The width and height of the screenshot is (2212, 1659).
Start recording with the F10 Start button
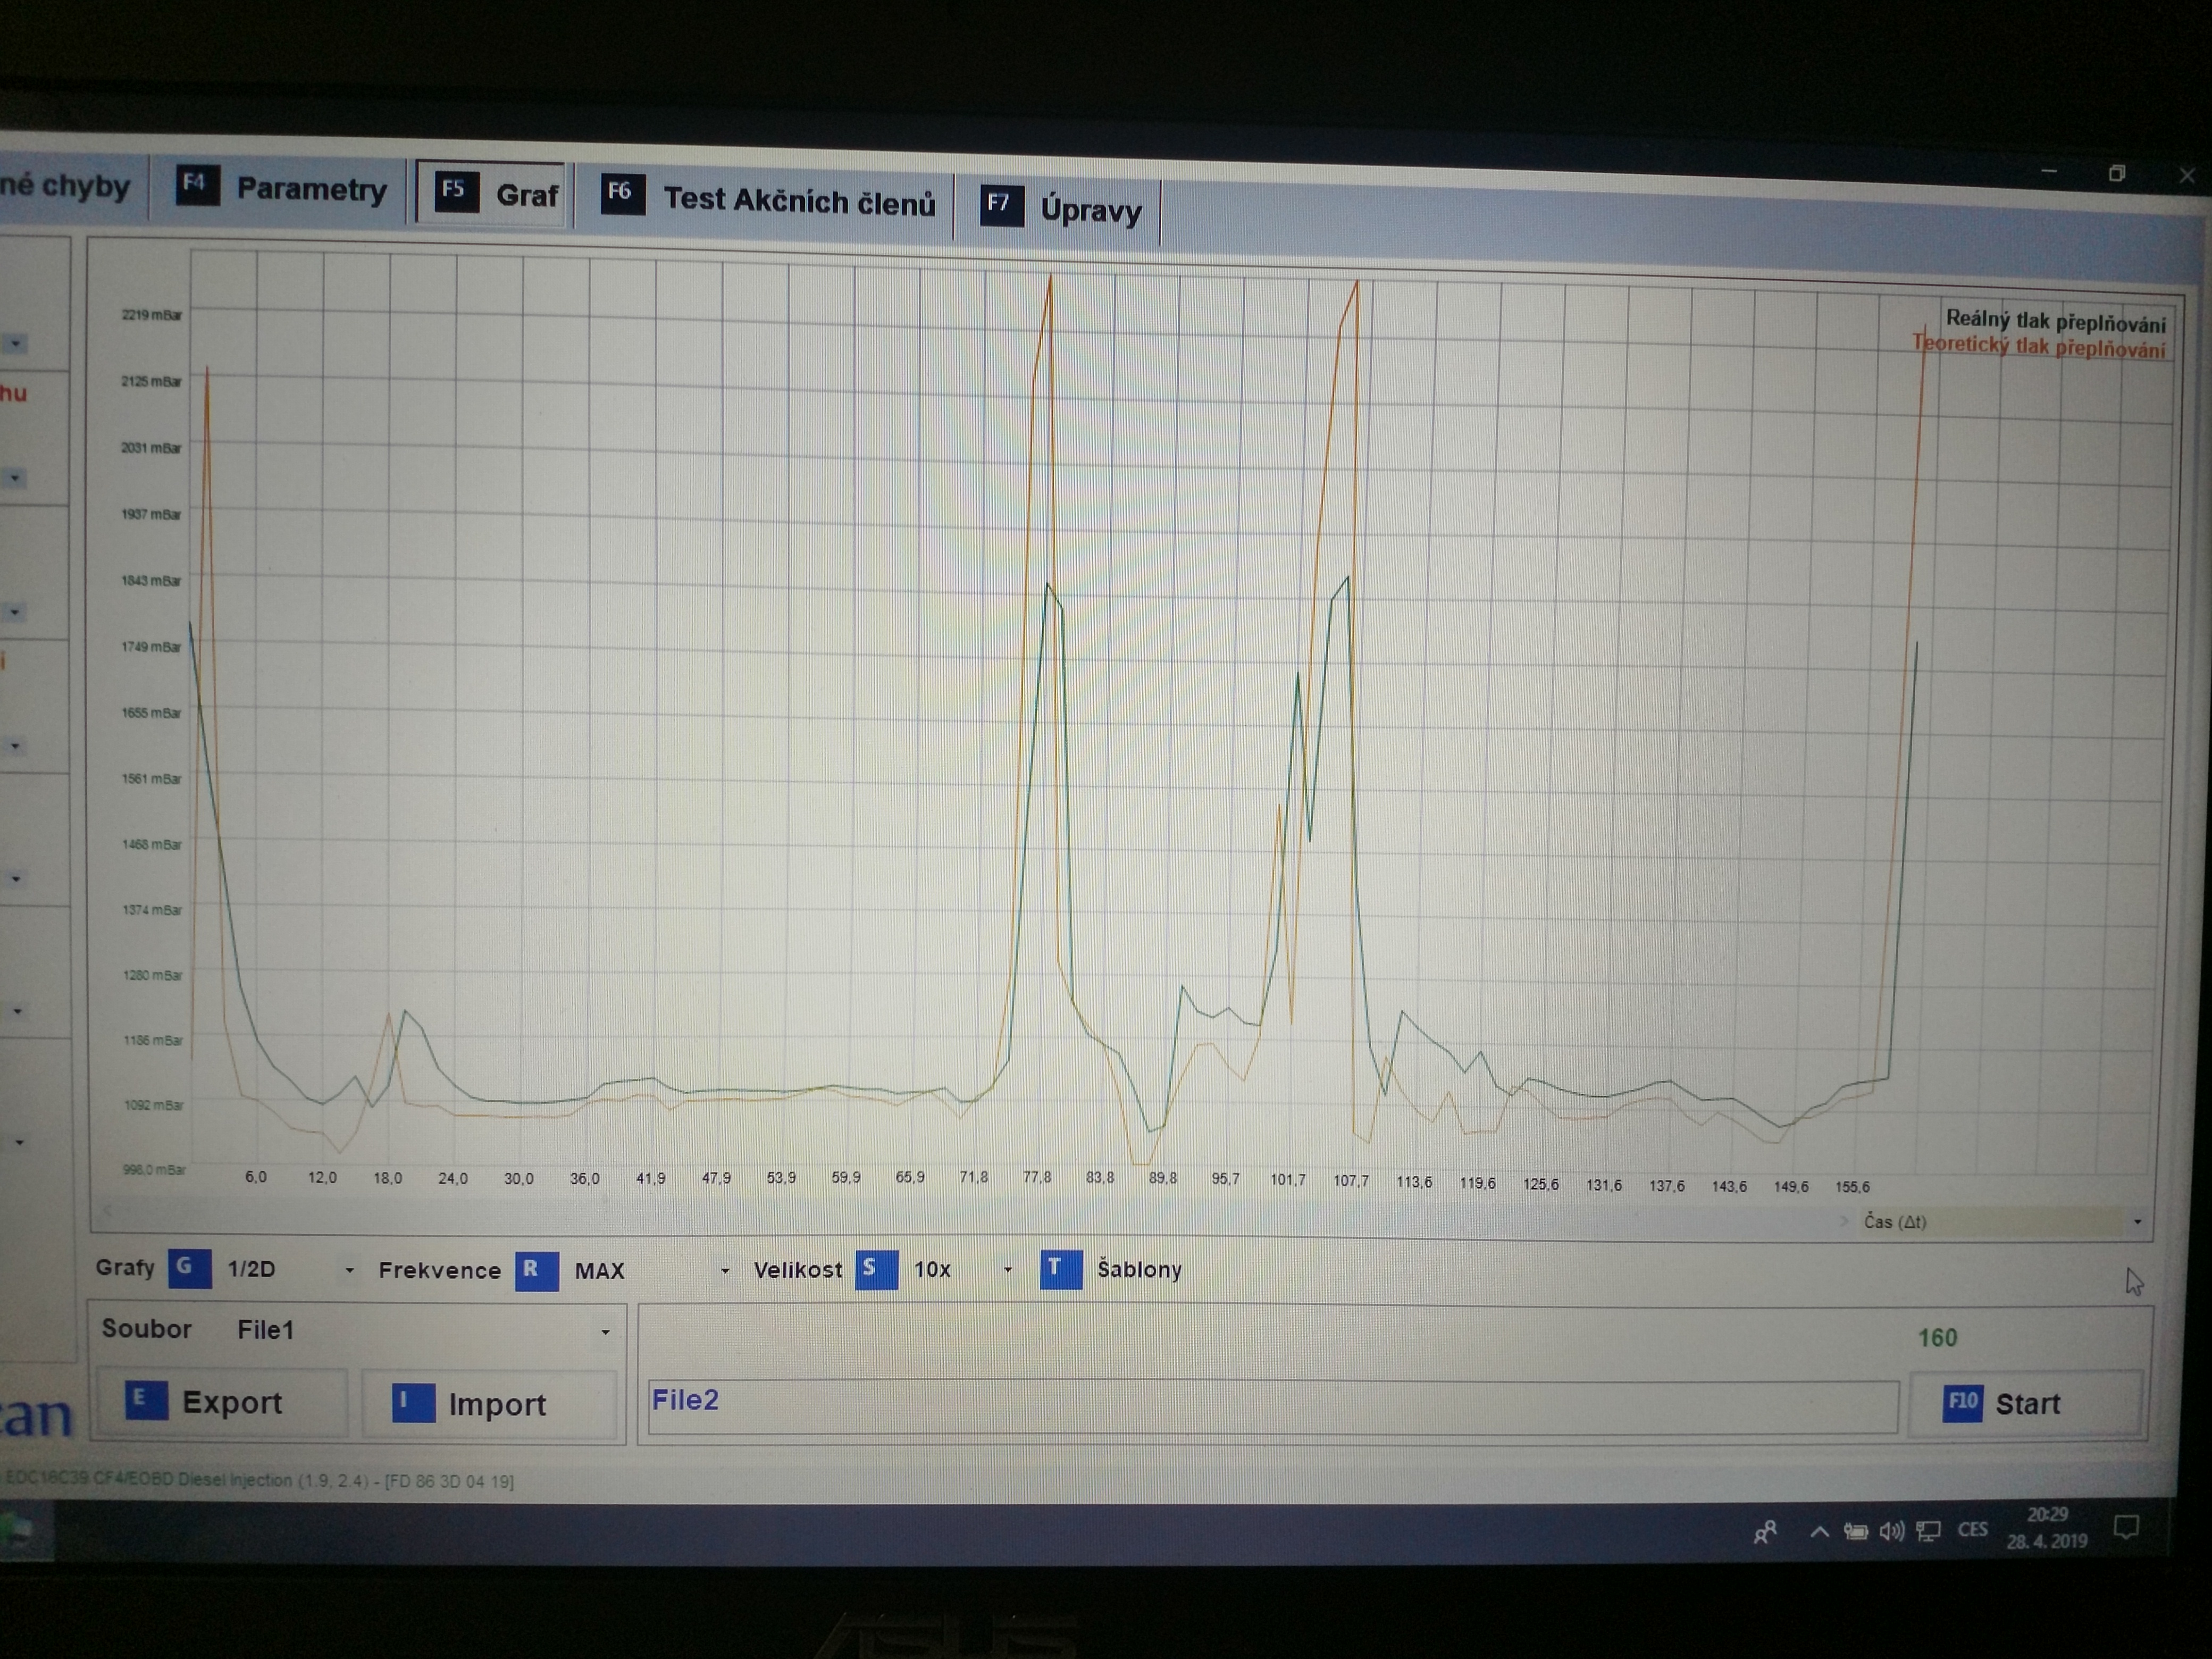(x=2025, y=1404)
